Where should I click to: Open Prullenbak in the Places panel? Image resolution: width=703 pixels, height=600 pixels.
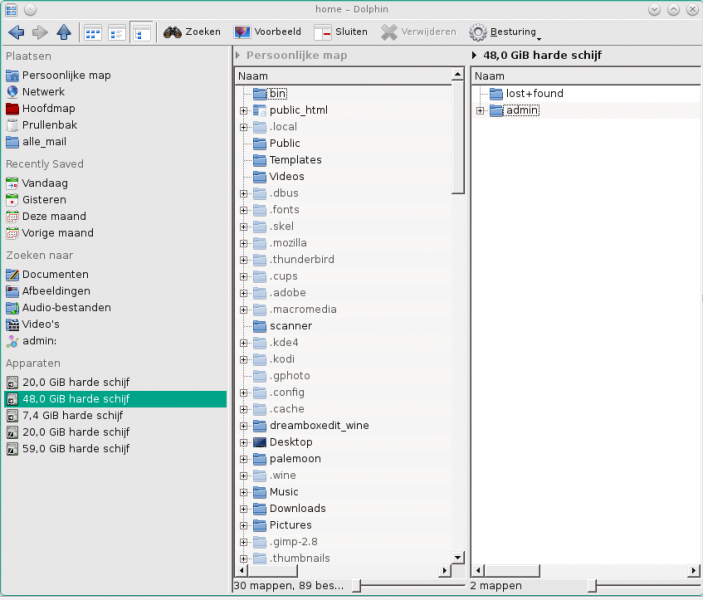(x=49, y=125)
